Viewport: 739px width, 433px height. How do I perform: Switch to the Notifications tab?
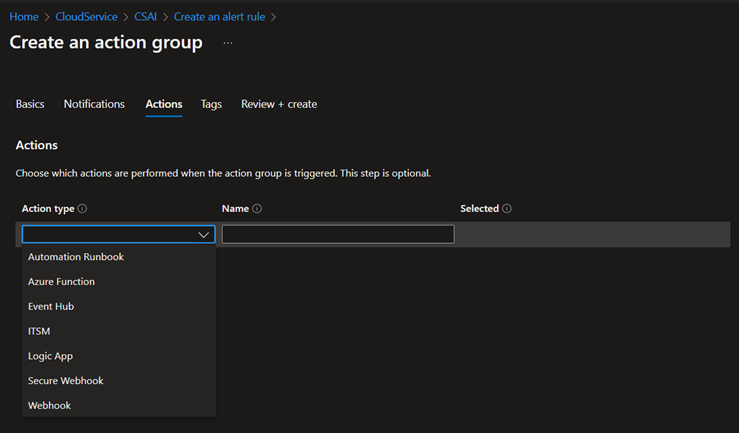[x=94, y=104]
